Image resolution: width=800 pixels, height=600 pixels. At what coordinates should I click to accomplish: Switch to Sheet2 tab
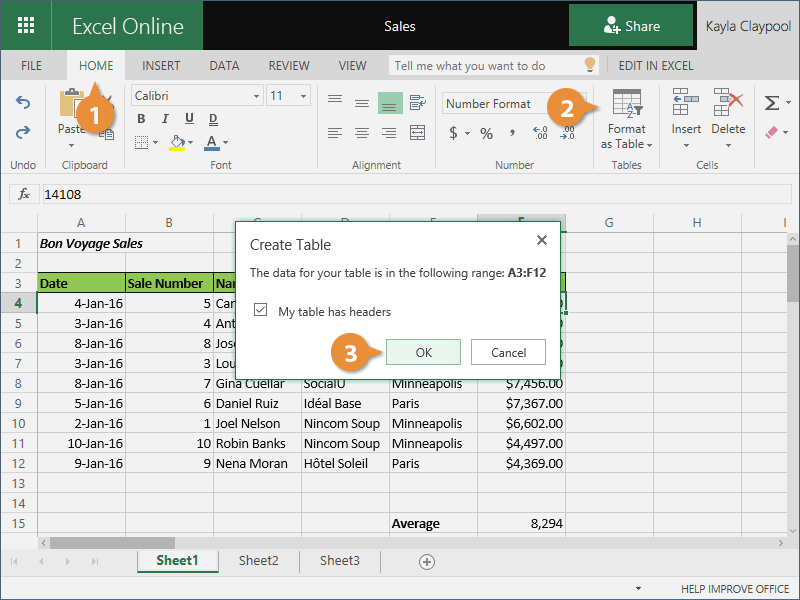(x=258, y=561)
